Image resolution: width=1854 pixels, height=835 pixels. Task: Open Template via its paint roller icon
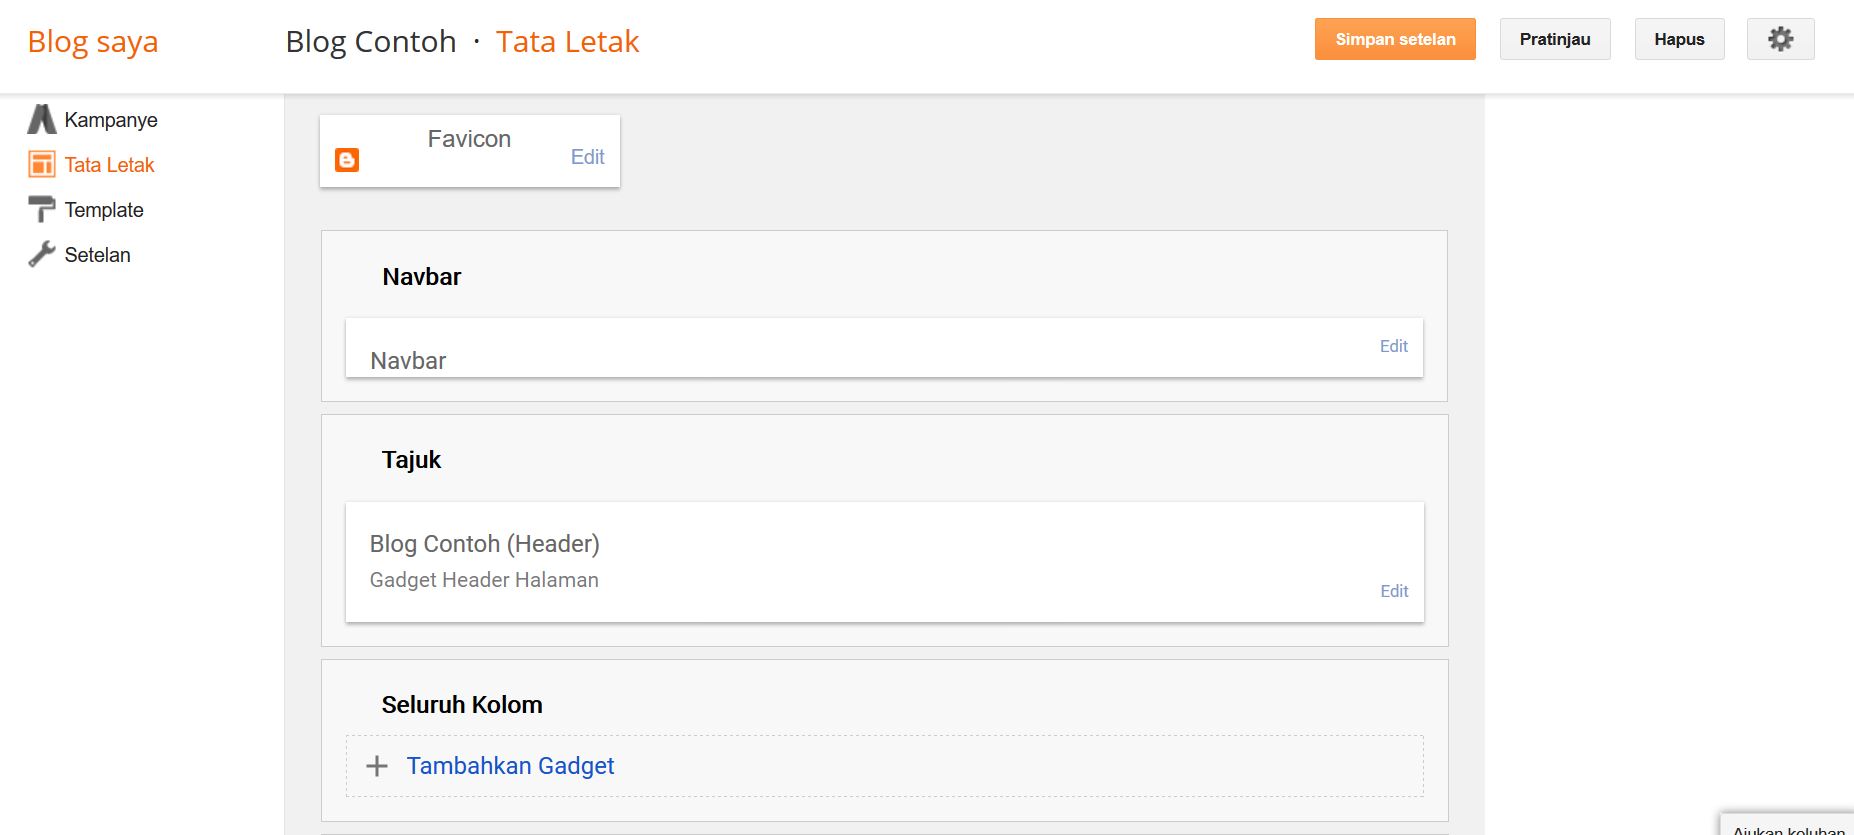tap(41, 209)
